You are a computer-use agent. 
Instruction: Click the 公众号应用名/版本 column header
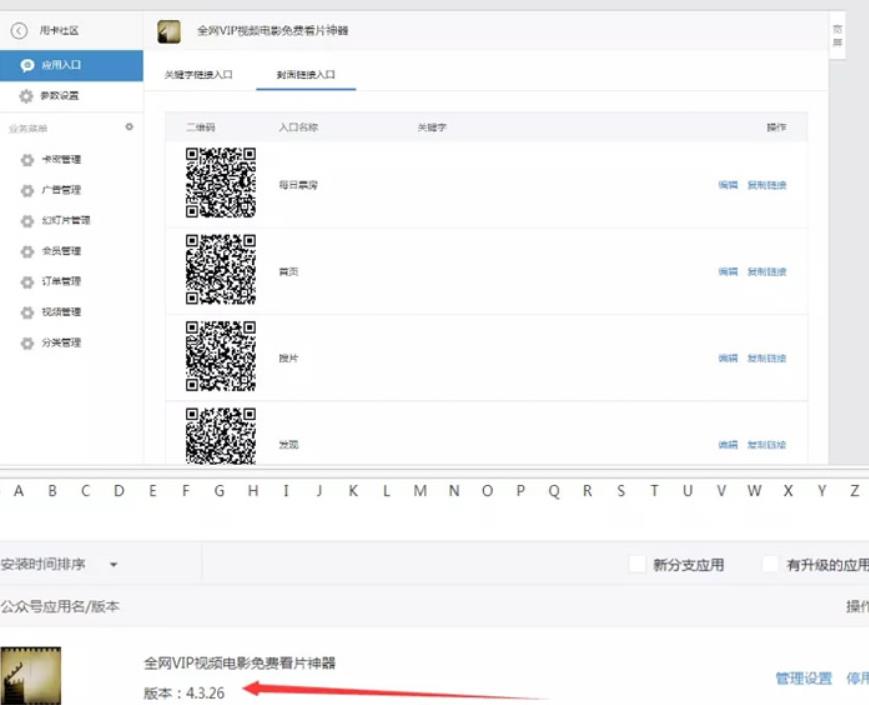click(60, 606)
